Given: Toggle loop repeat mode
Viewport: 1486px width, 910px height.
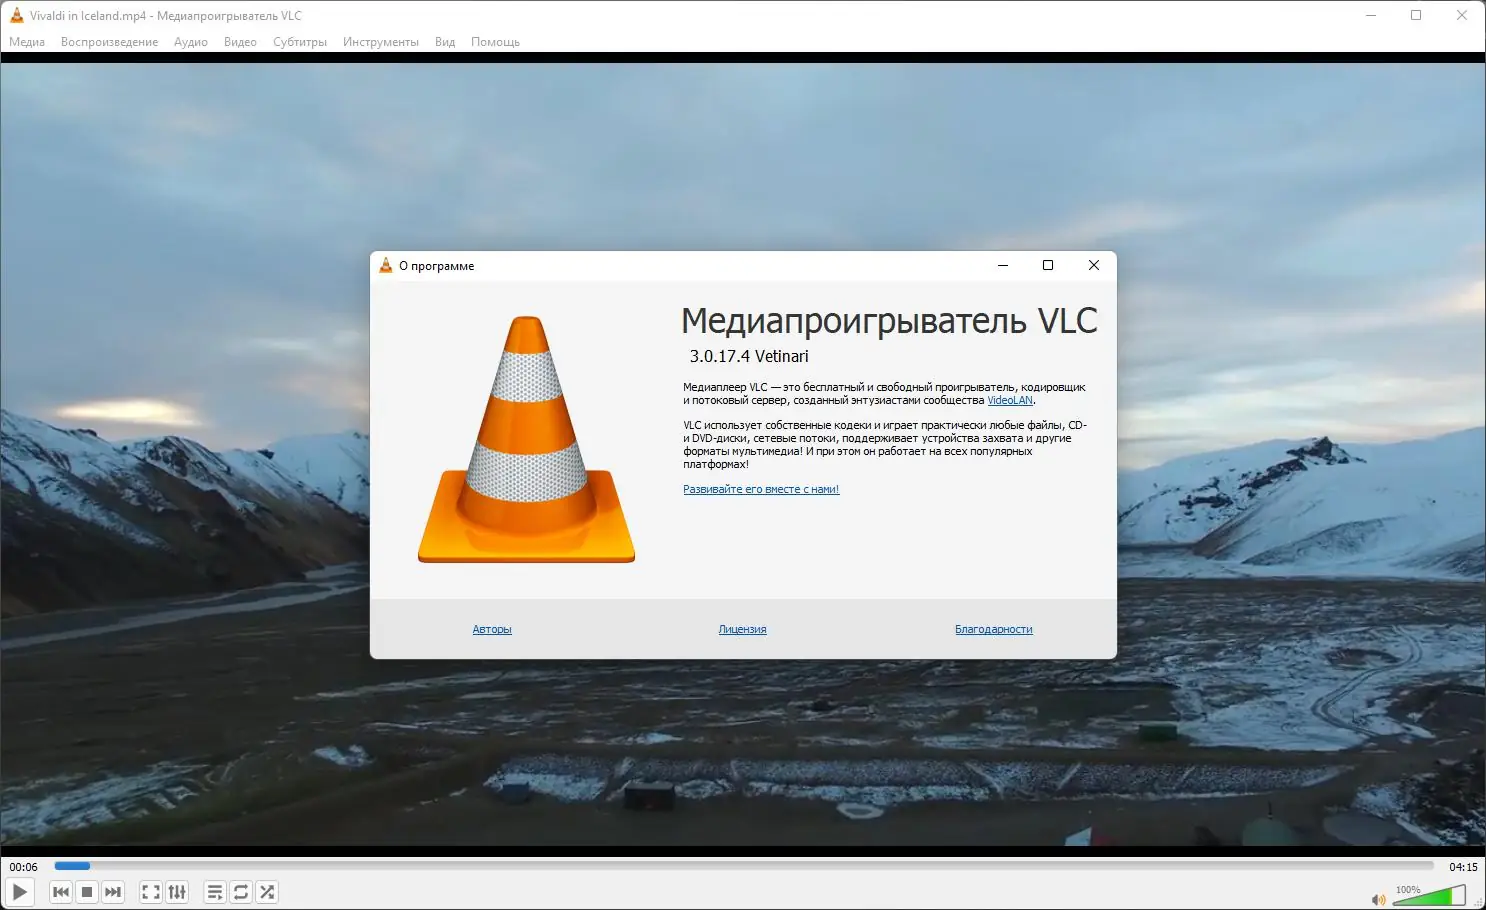Looking at the screenshot, I should pyautogui.click(x=241, y=892).
